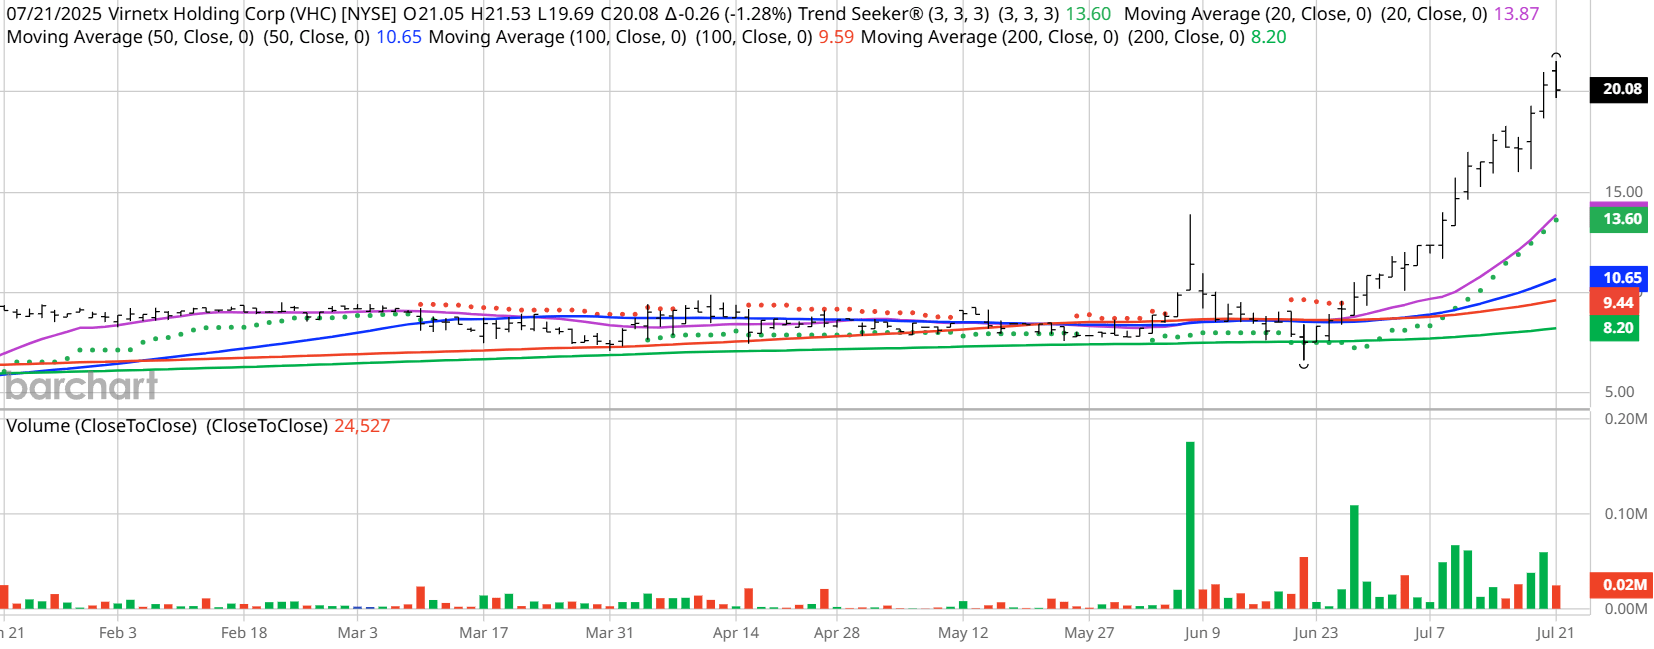
Task: Click the red volume bar at Jul 21
Action: pos(1556,597)
